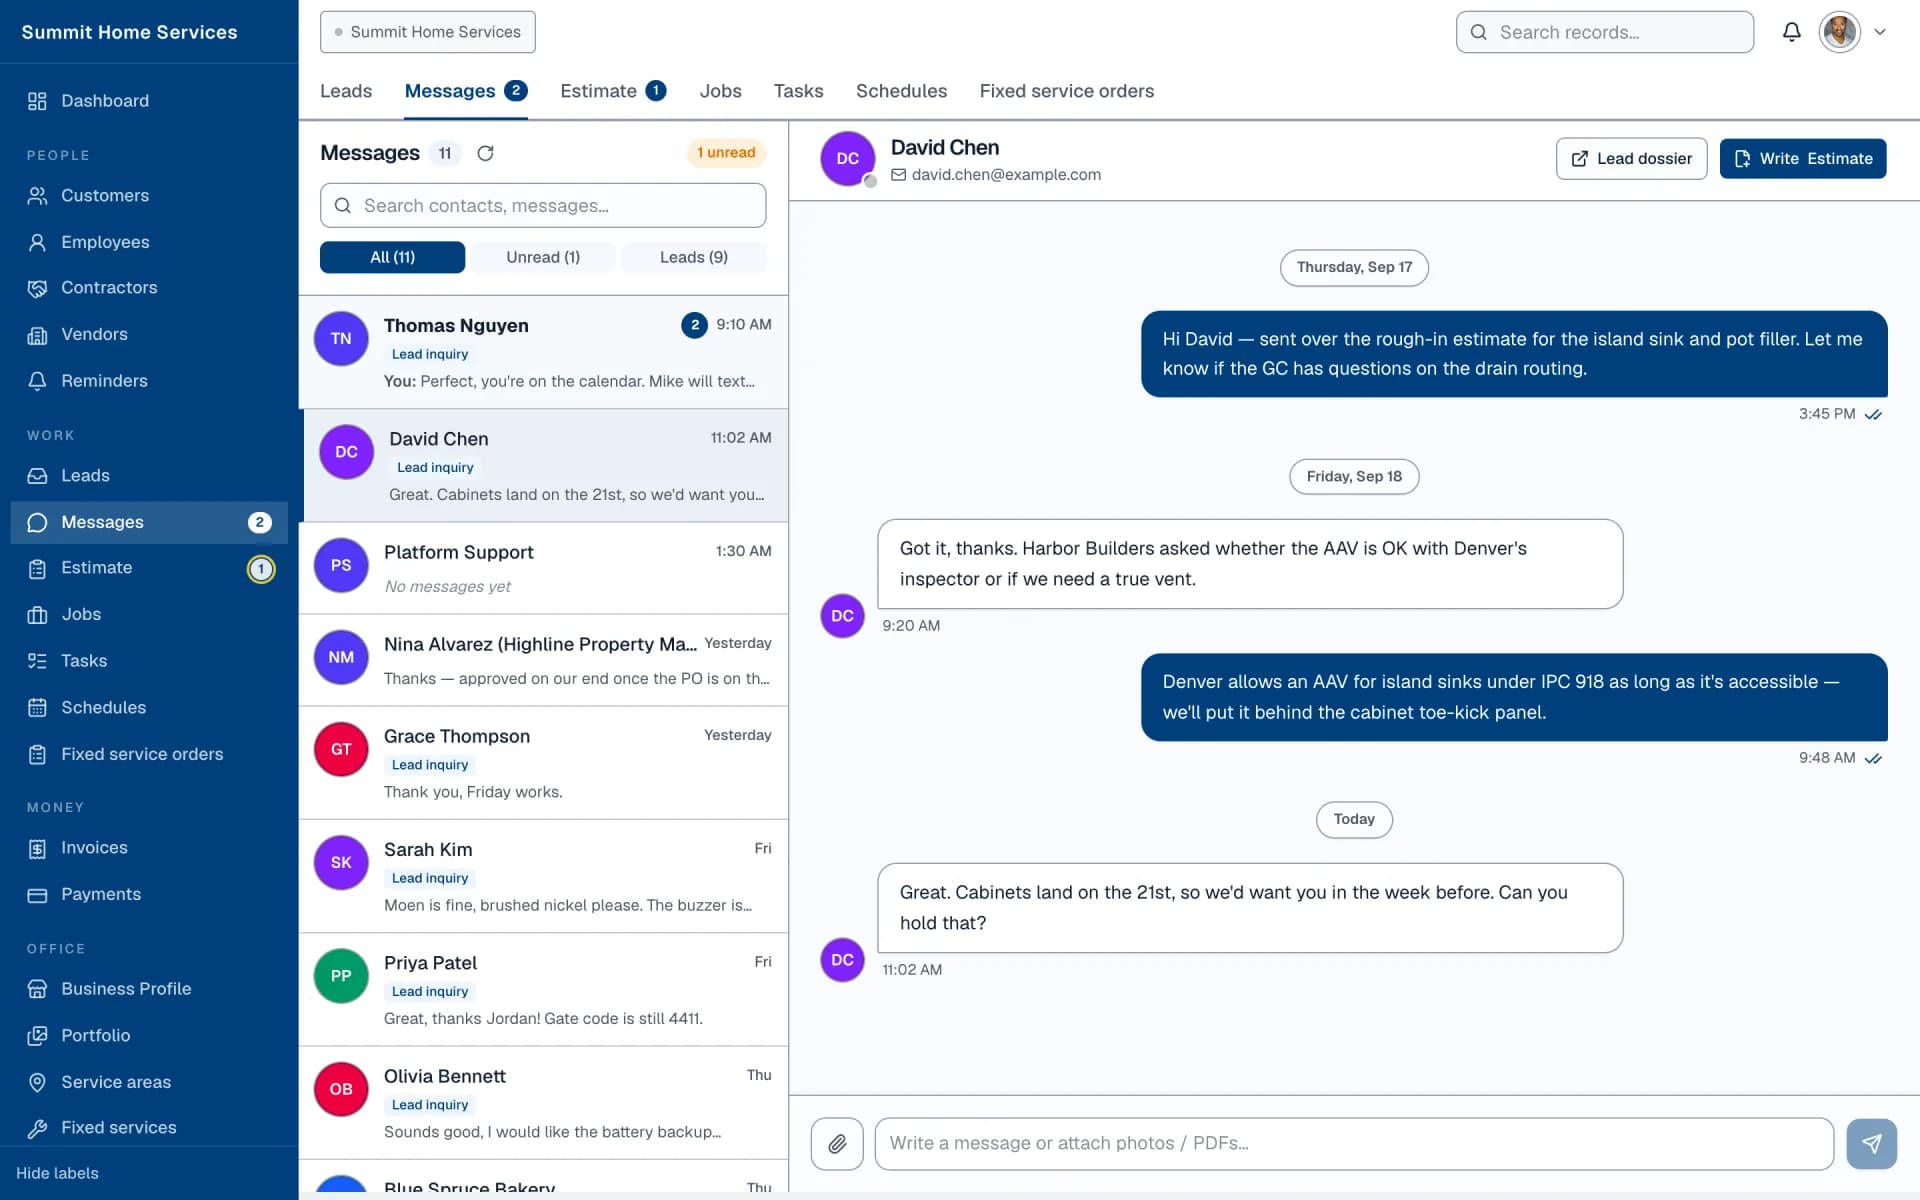The width and height of the screenshot is (1920, 1200).
Task: Open the Summit Home Services workspace selector
Action: pos(428,32)
